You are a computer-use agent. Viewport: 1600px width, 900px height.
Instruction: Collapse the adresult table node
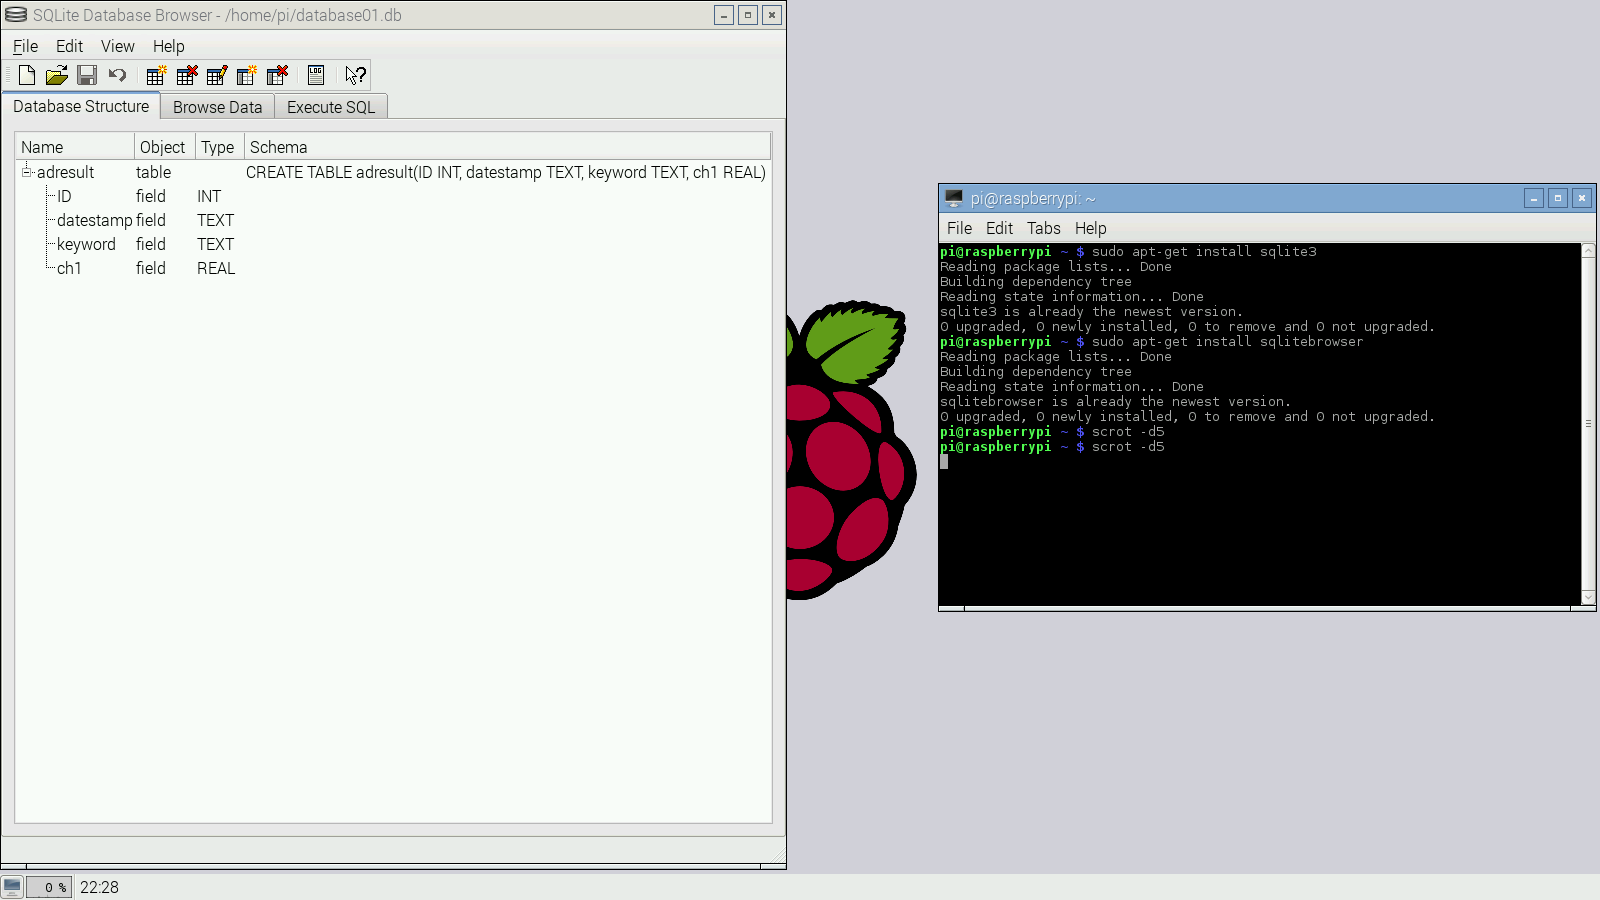click(27, 171)
